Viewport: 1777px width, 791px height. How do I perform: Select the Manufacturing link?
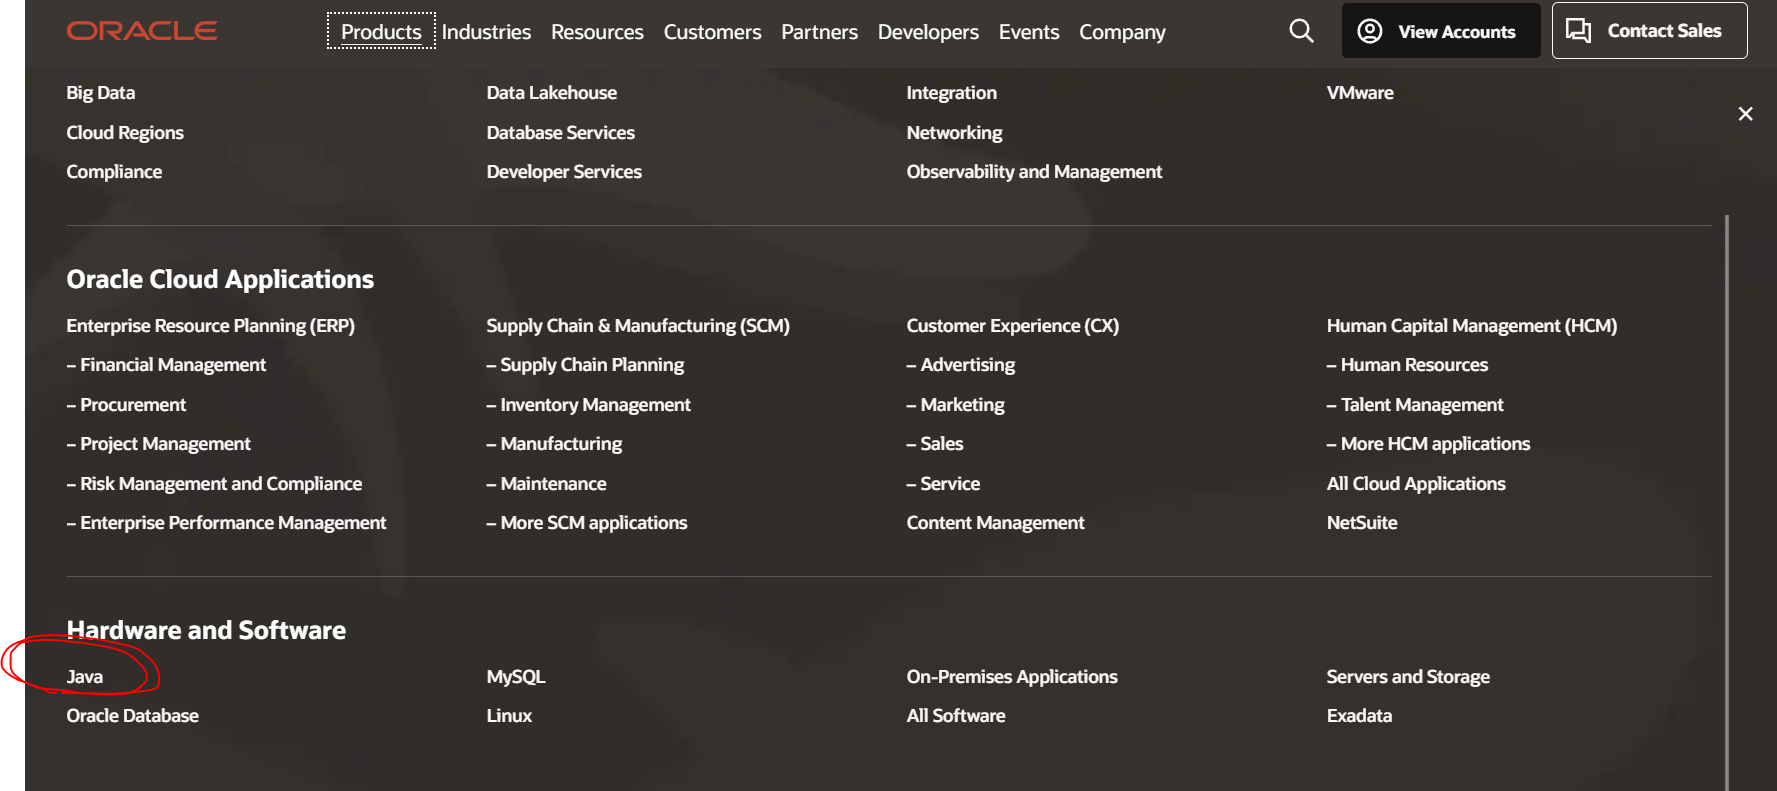(x=554, y=444)
